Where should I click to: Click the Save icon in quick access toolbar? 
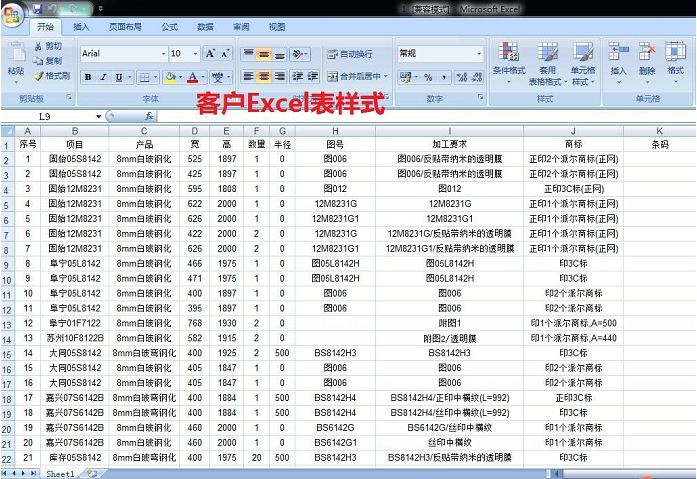[x=38, y=8]
